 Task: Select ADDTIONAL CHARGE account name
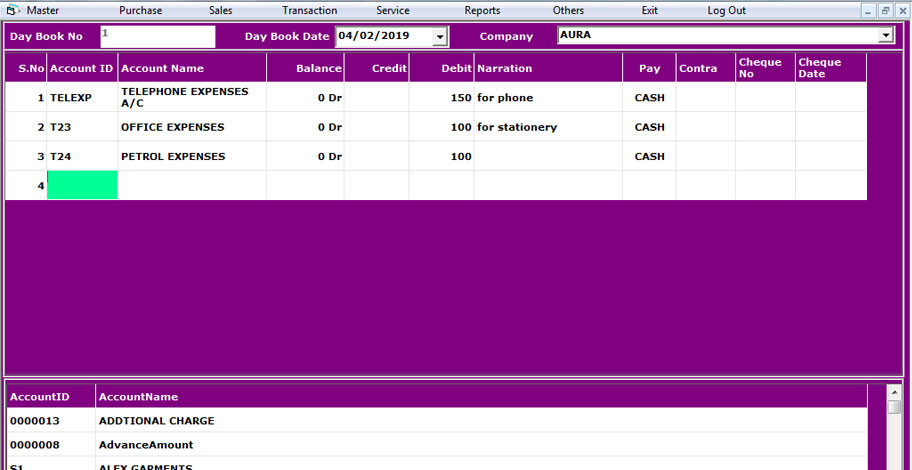(x=481, y=421)
